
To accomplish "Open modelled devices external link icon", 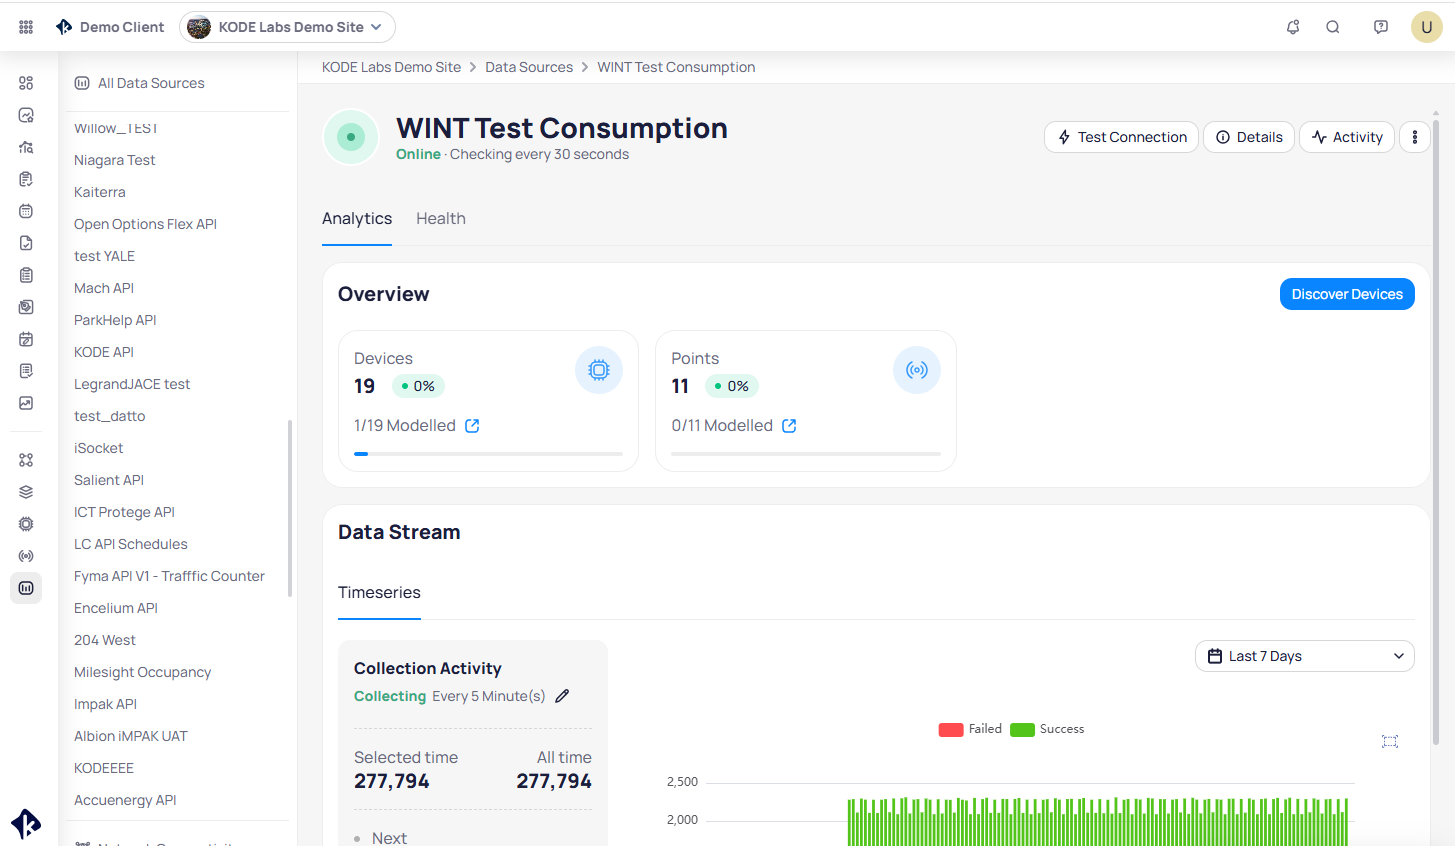I will 472,426.
